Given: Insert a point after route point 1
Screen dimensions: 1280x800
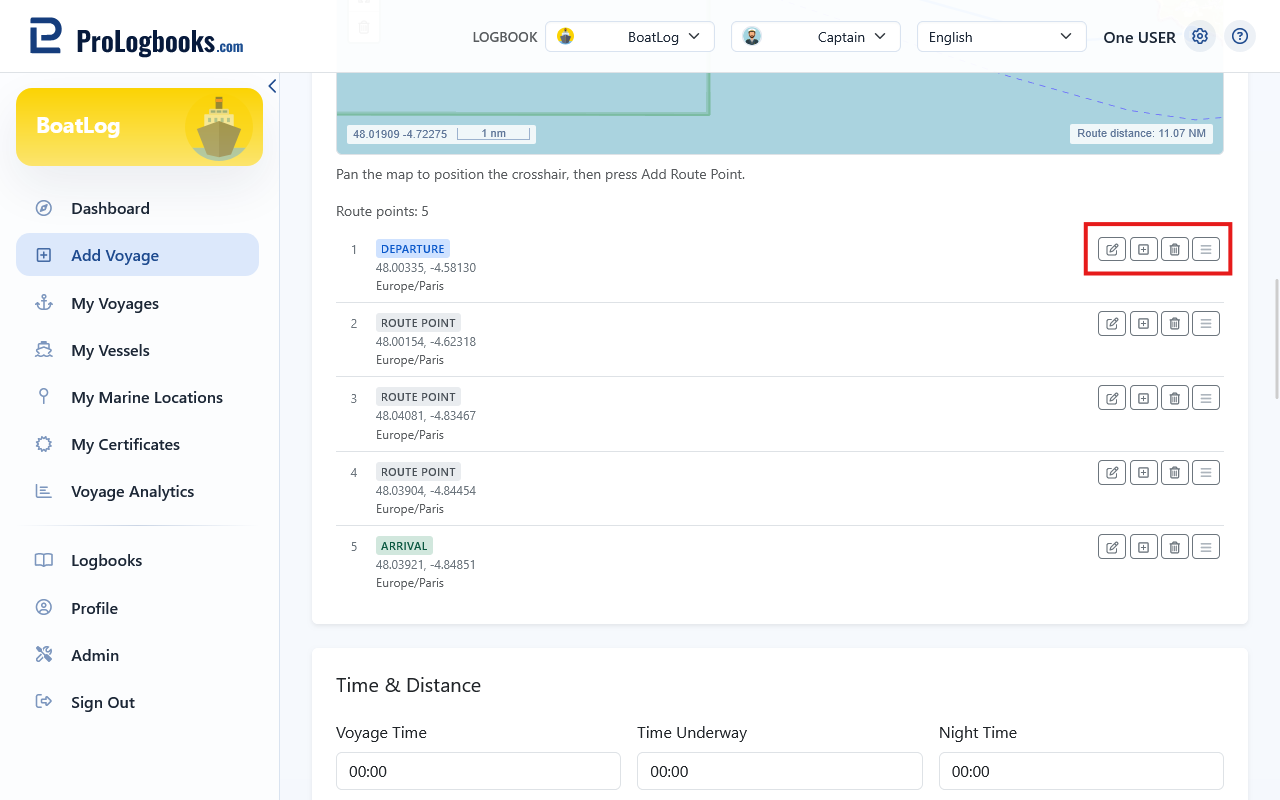Looking at the screenshot, I should tap(1144, 249).
